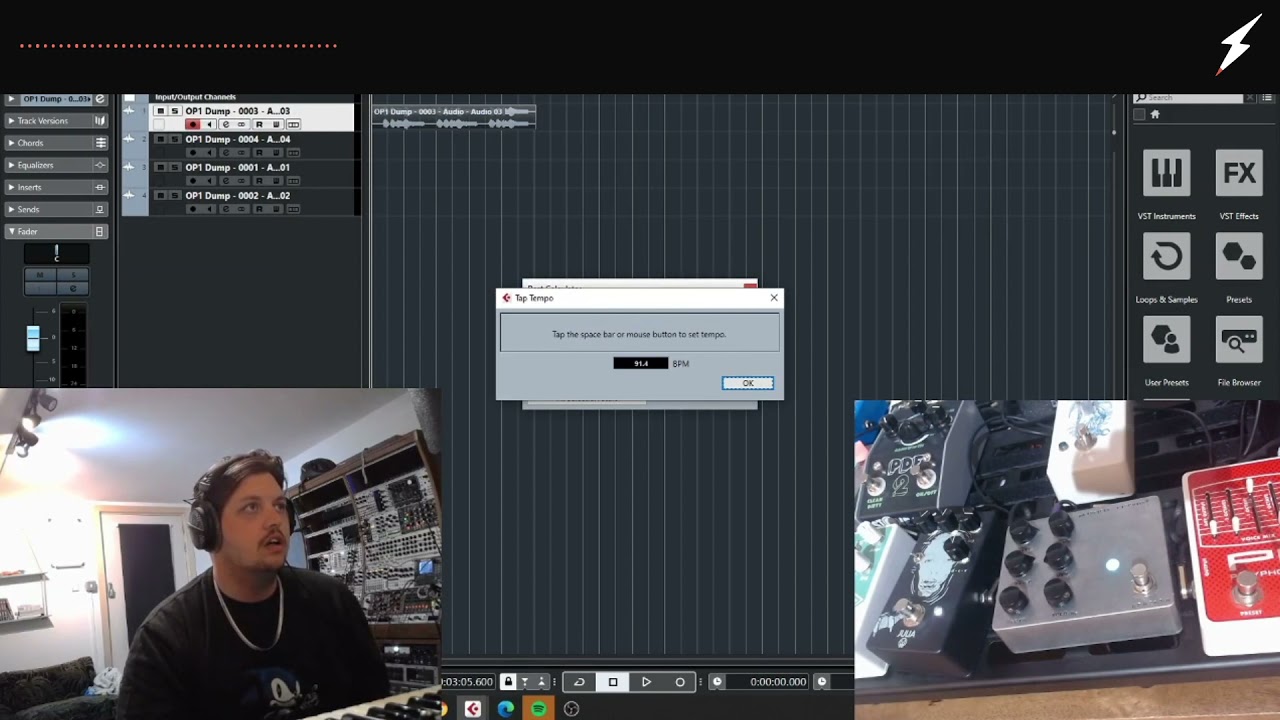Select track OP1 Dump - 0001
1280x720 pixels.
[x=237, y=167]
